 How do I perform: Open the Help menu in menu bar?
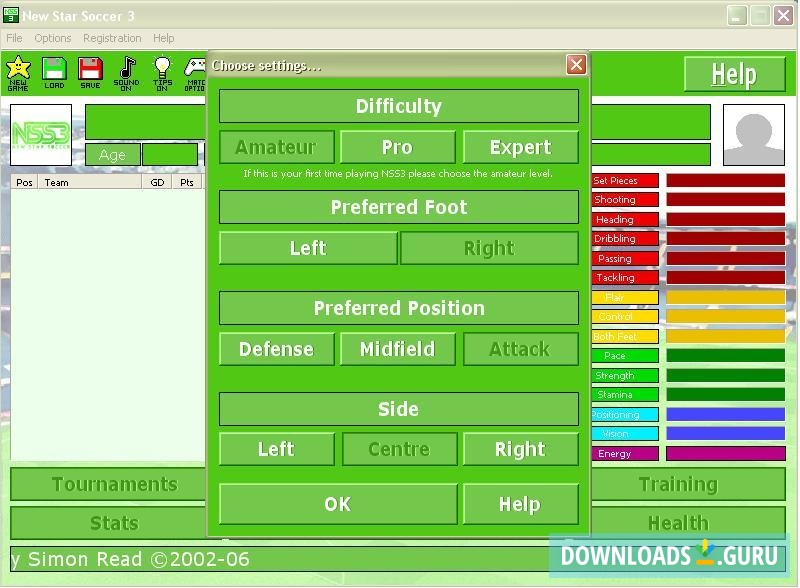pyautogui.click(x=164, y=38)
